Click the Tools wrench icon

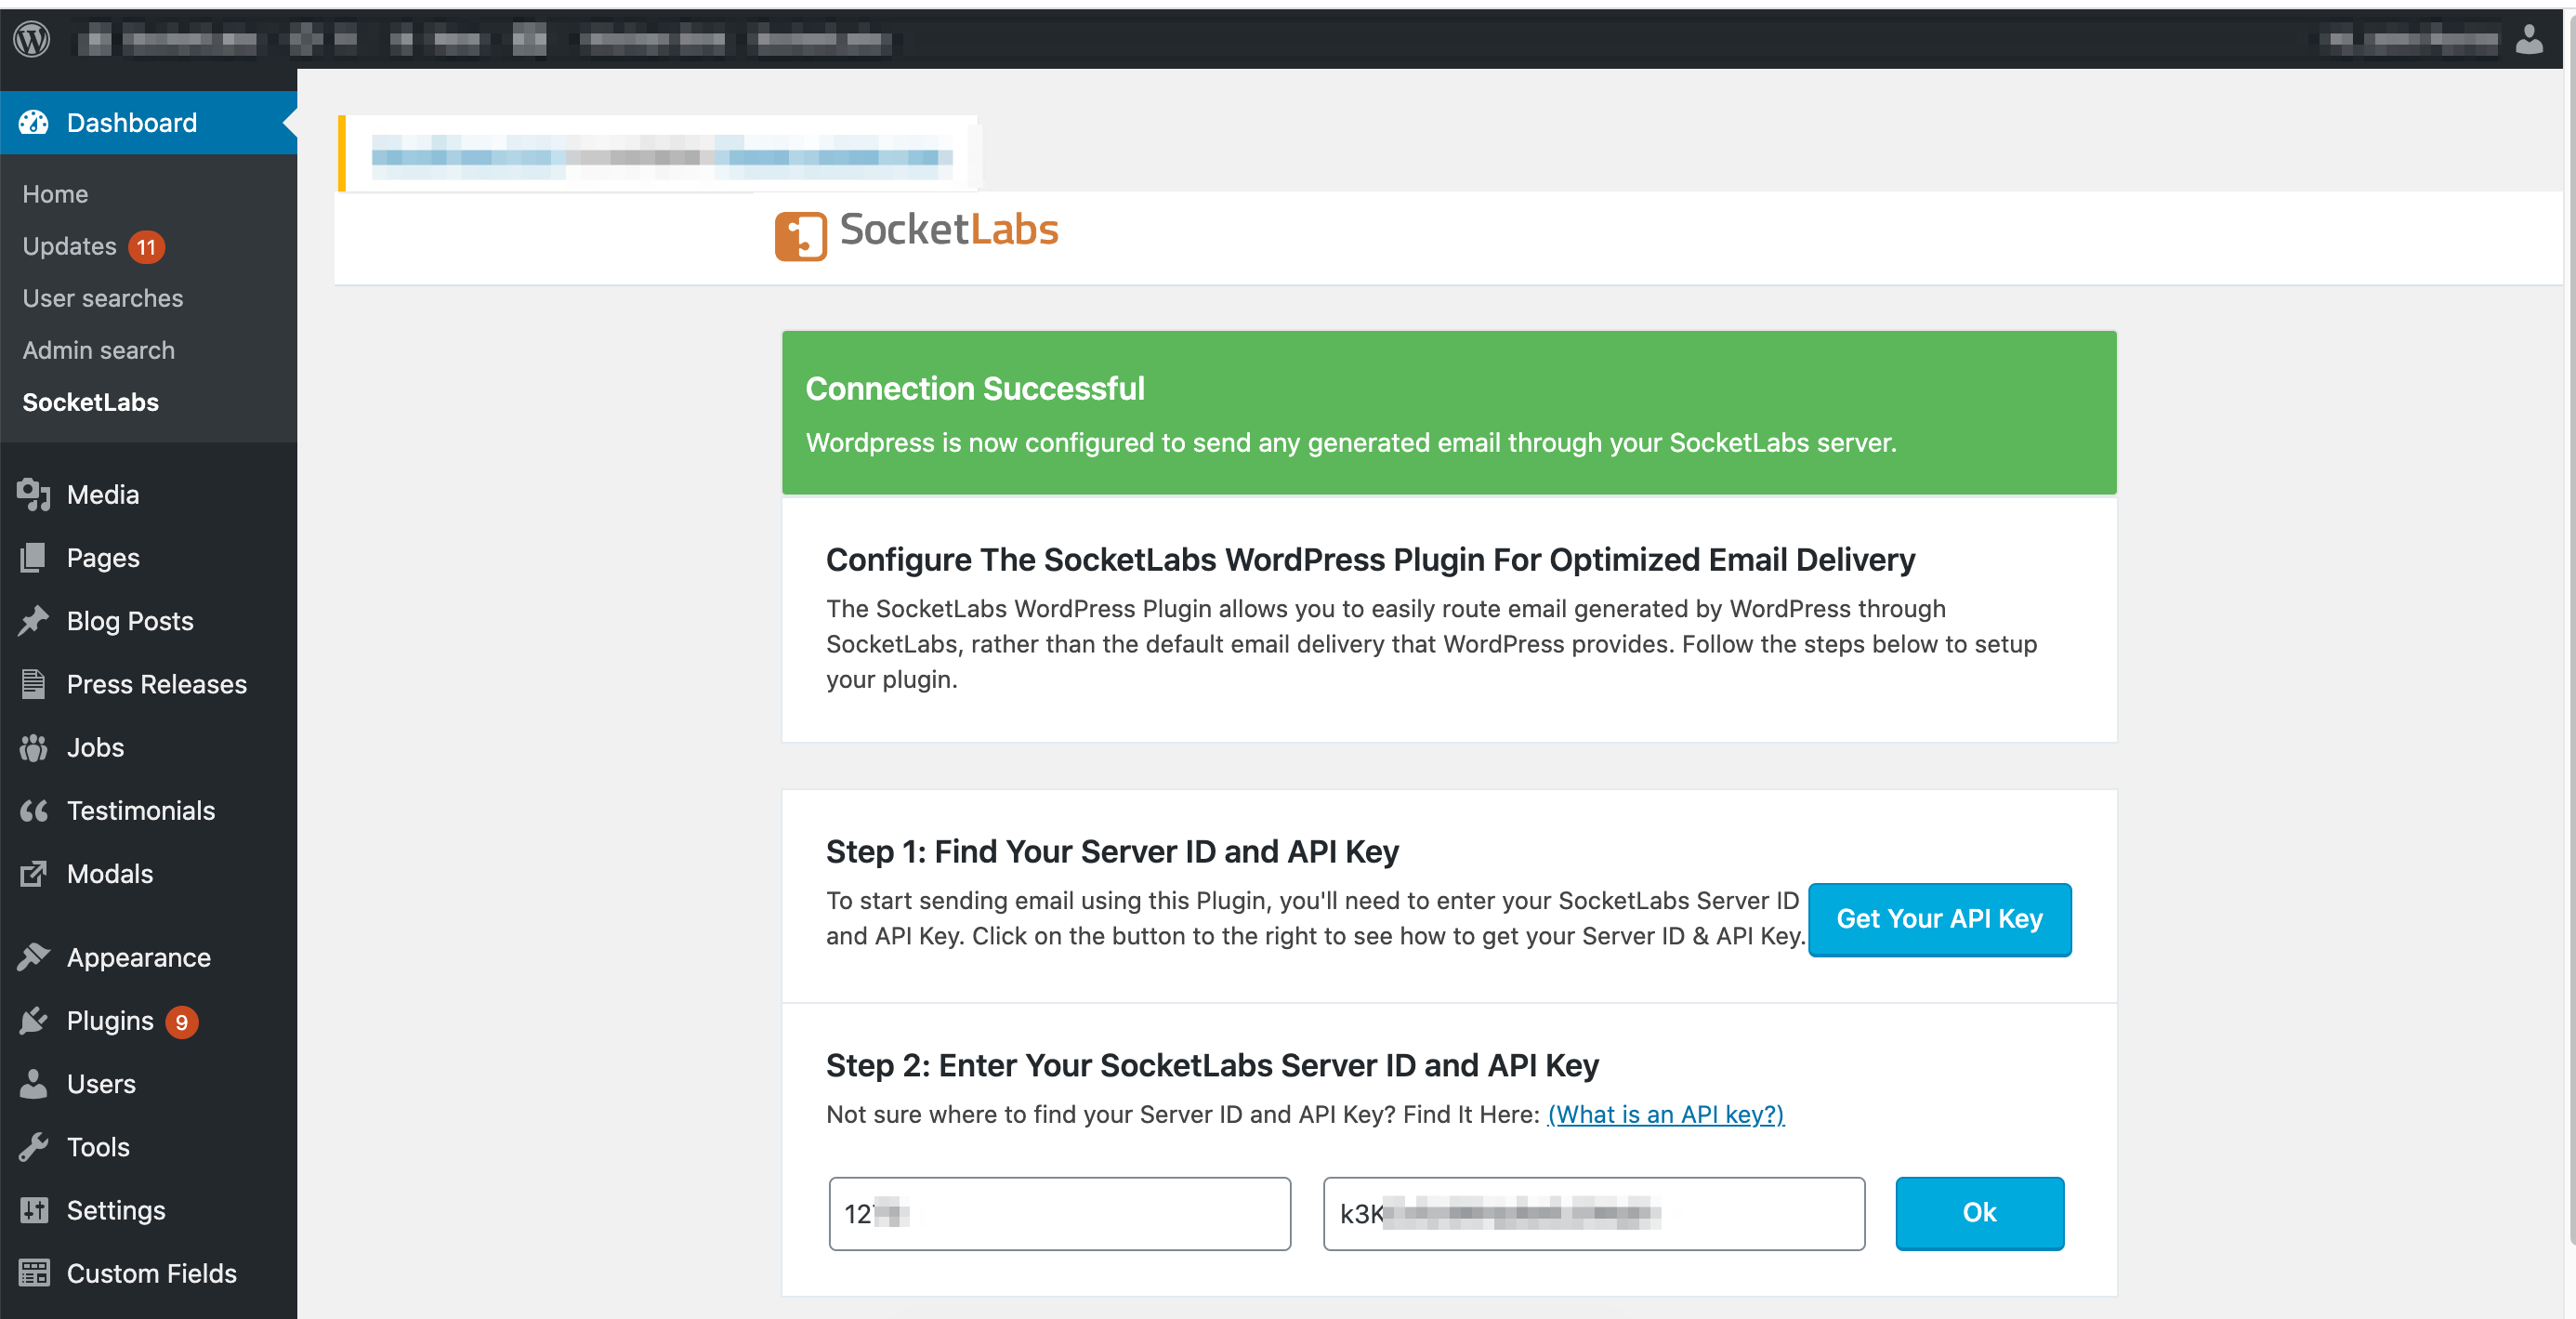point(33,1147)
